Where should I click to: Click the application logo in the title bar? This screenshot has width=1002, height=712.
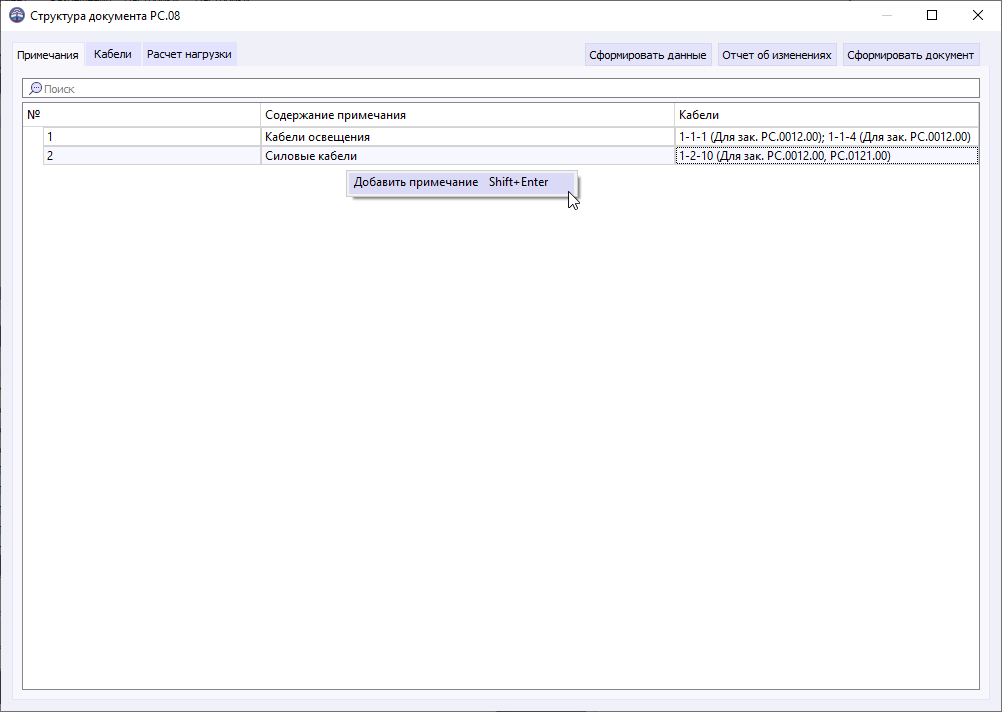click(x=13, y=15)
